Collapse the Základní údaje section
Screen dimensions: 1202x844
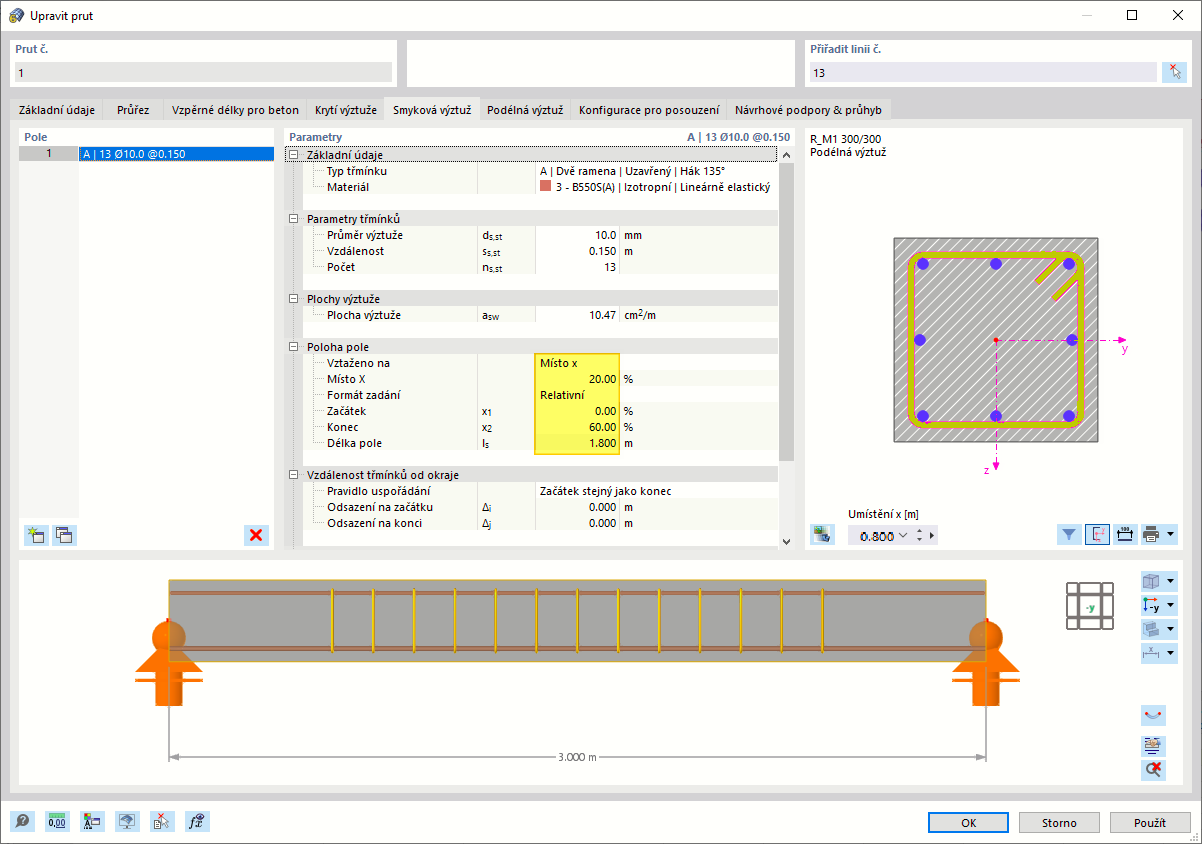pyautogui.click(x=293, y=155)
